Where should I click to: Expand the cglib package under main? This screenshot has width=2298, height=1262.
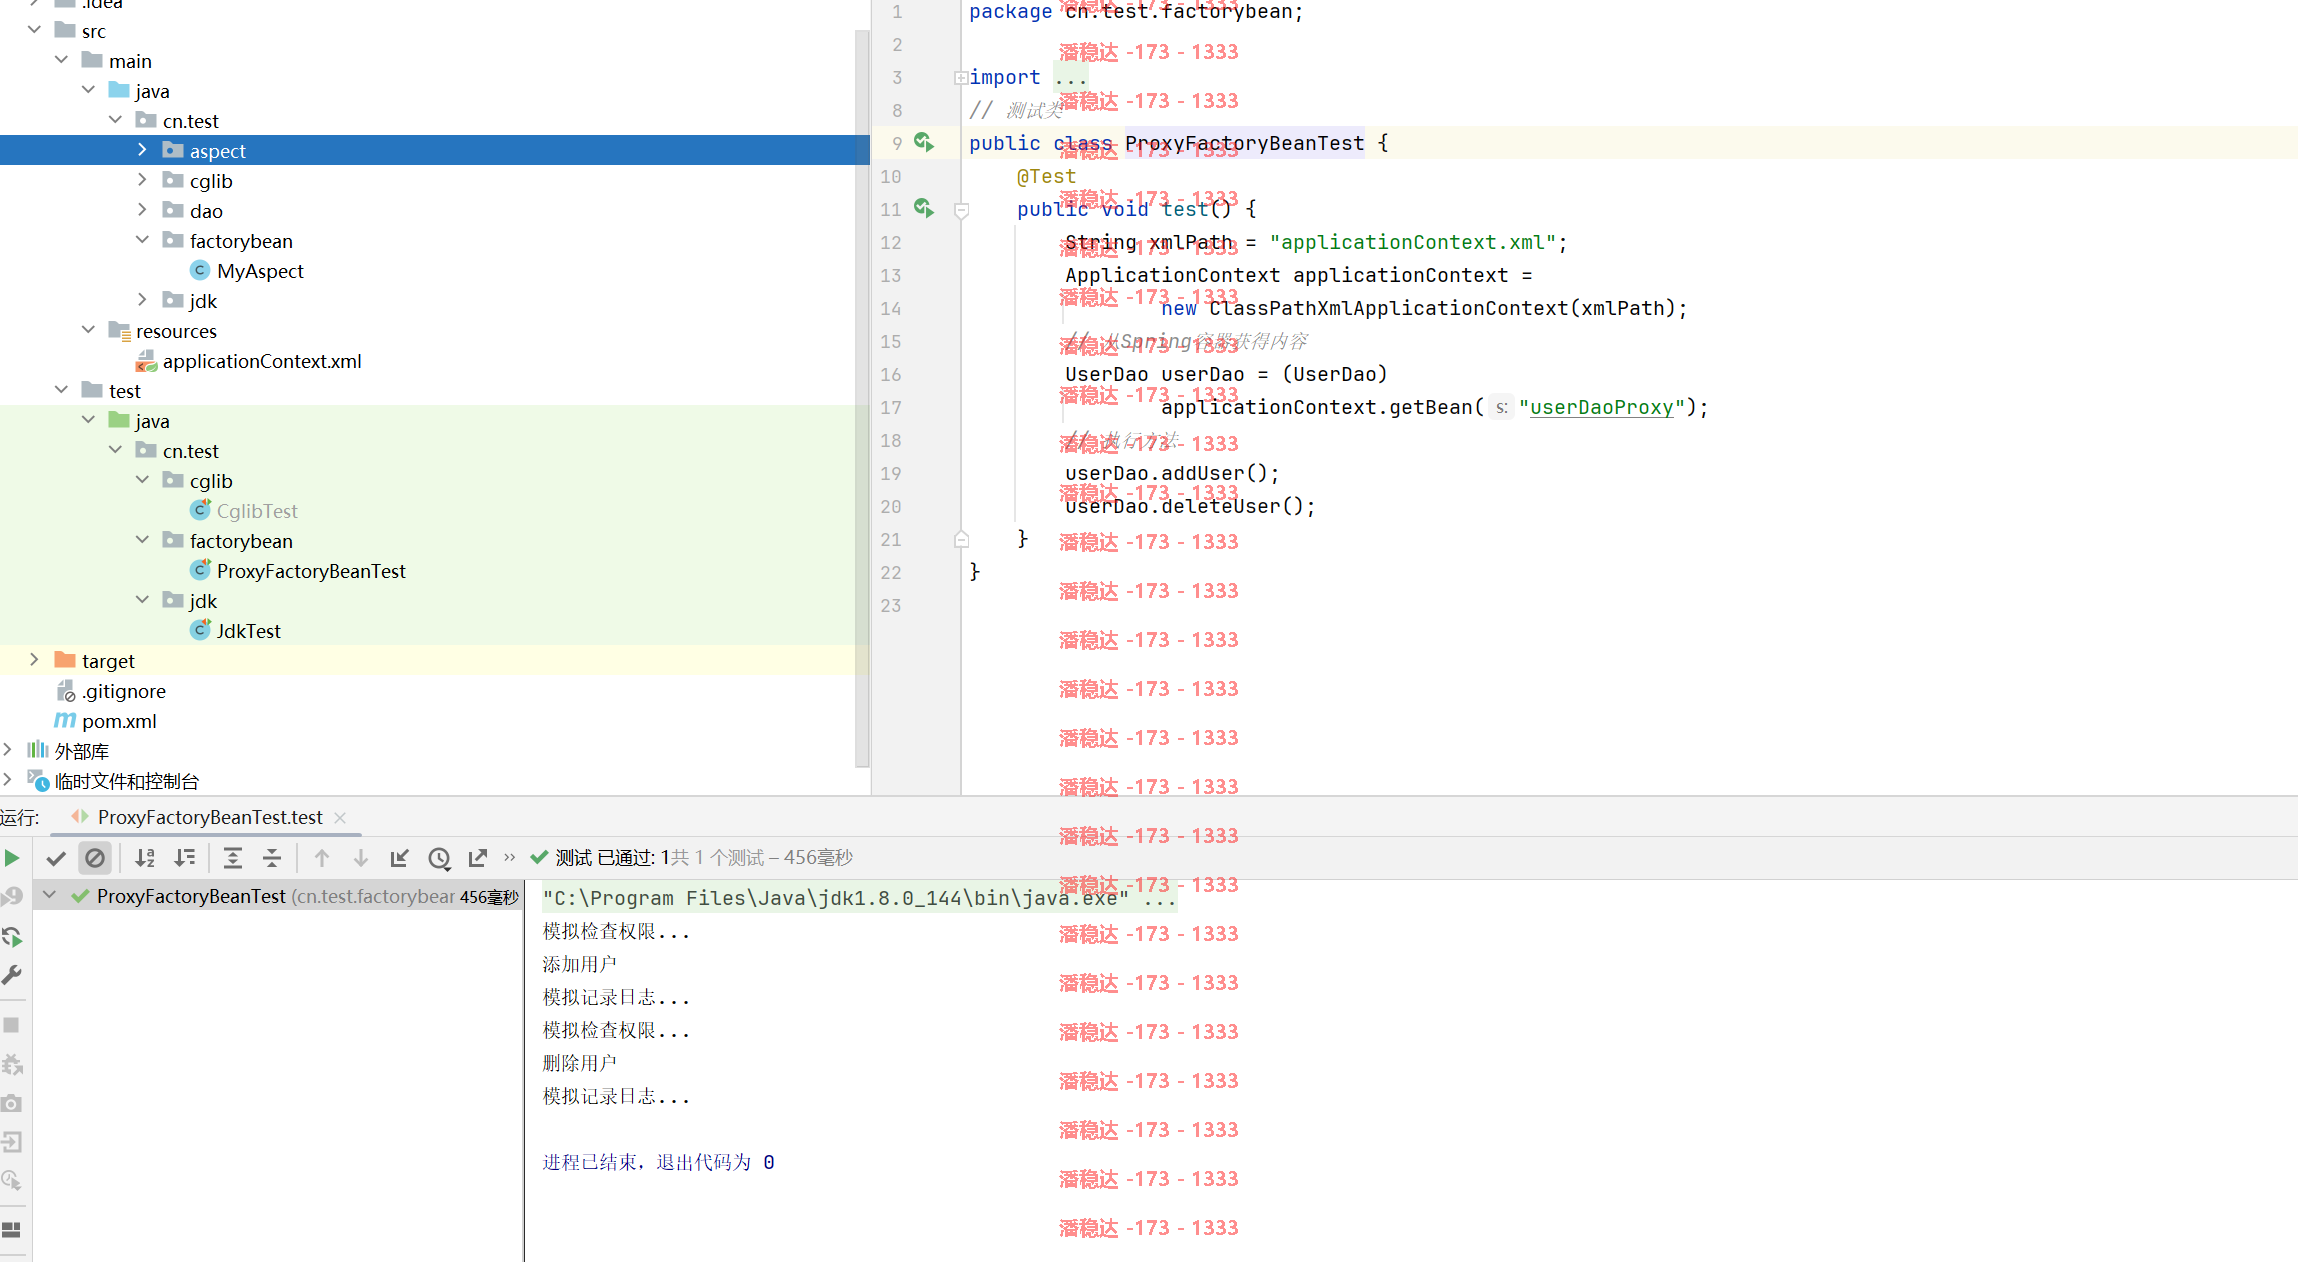(x=142, y=180)
